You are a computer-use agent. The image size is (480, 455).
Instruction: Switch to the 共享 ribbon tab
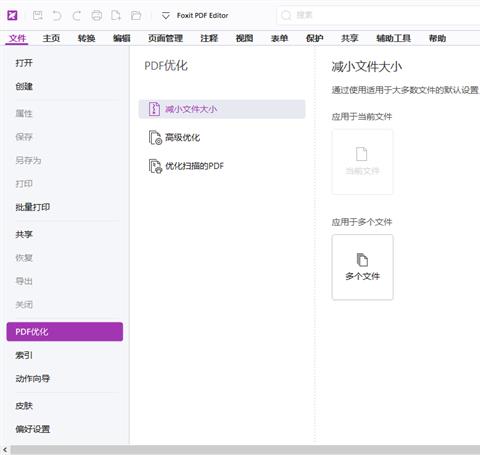tap(350, 38)
